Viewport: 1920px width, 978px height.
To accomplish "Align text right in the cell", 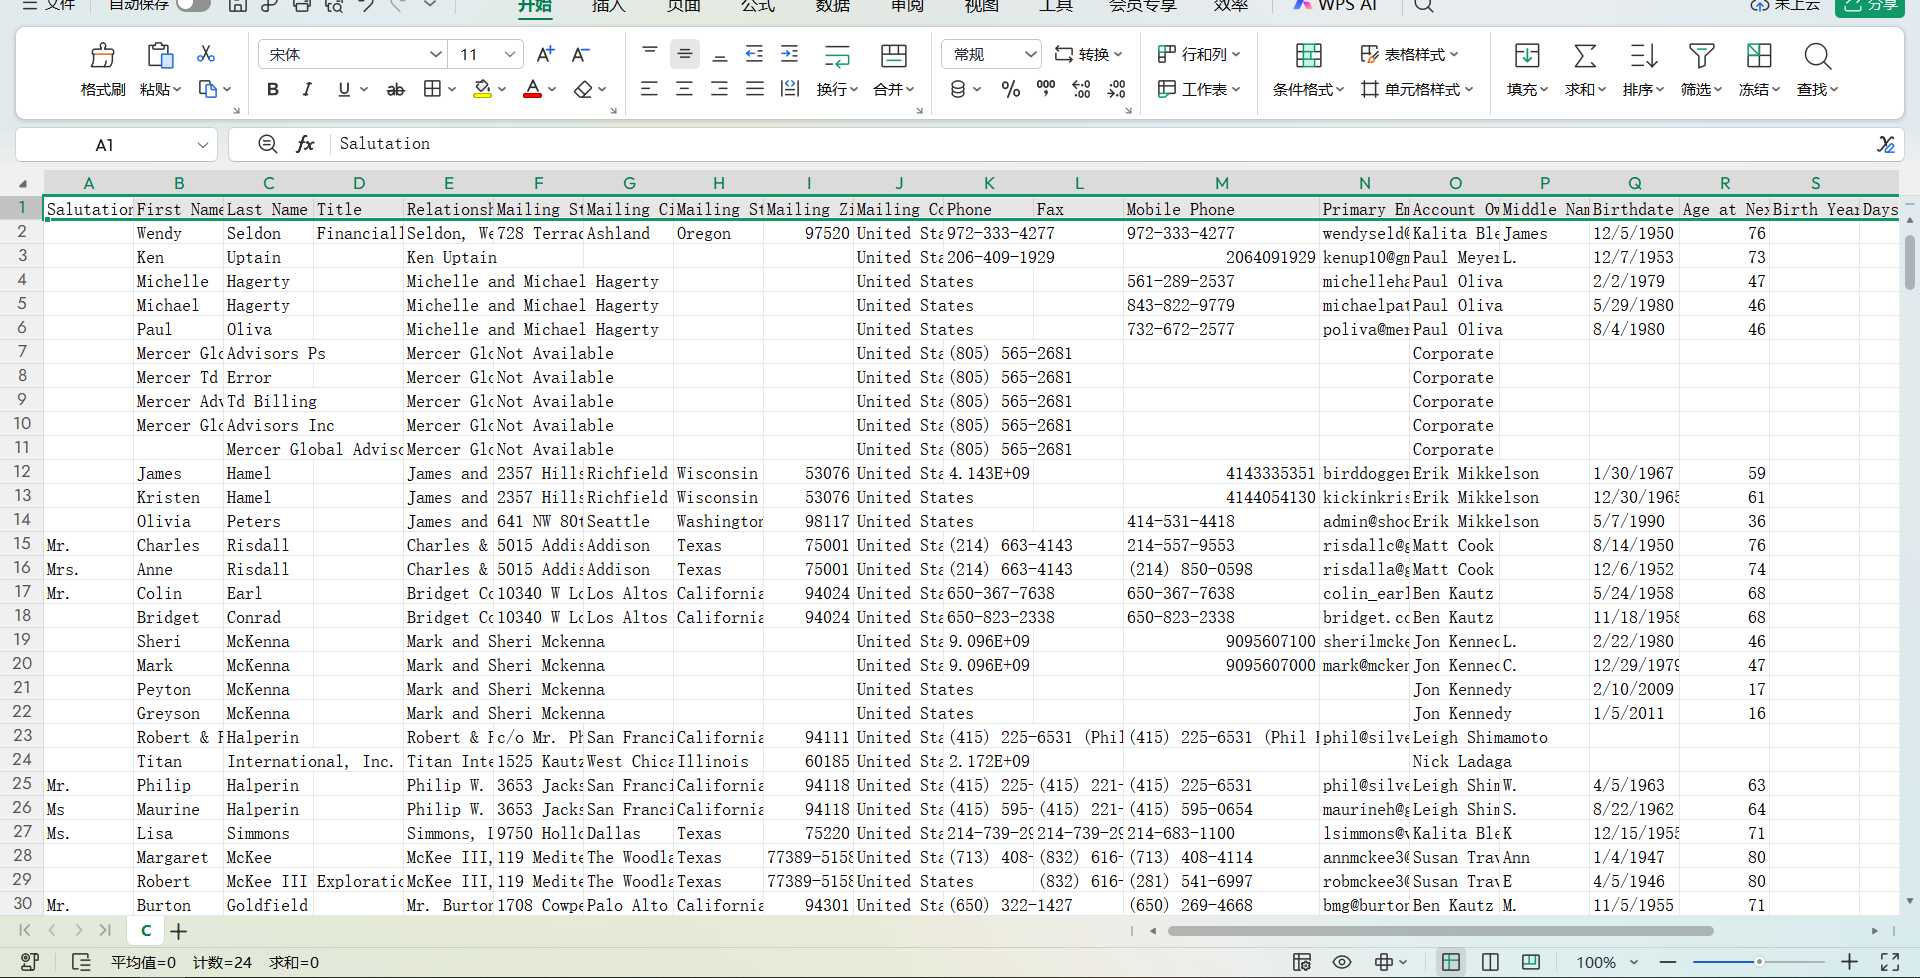I will coord(719,89).
